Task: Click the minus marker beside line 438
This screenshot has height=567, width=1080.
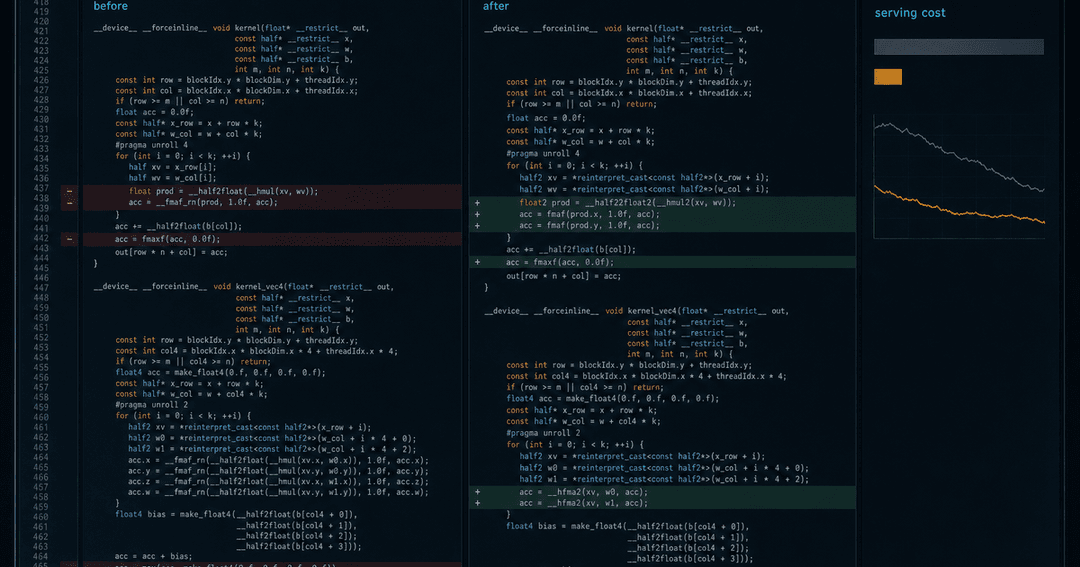Action: pos(70,203)
